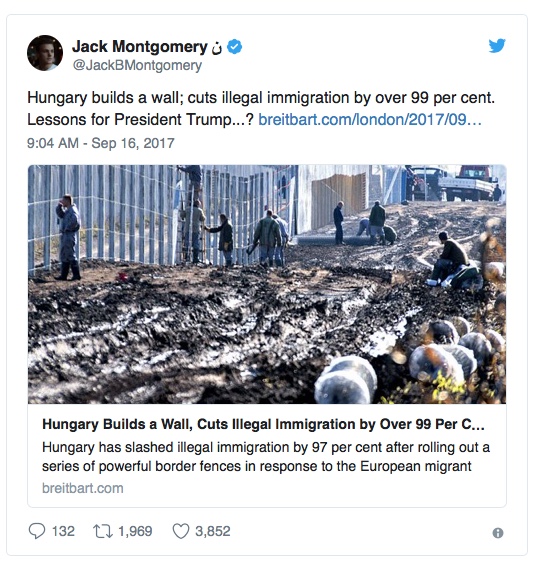Click the reply speech bubble icon
533x563 pixels.
coord(37,531)
